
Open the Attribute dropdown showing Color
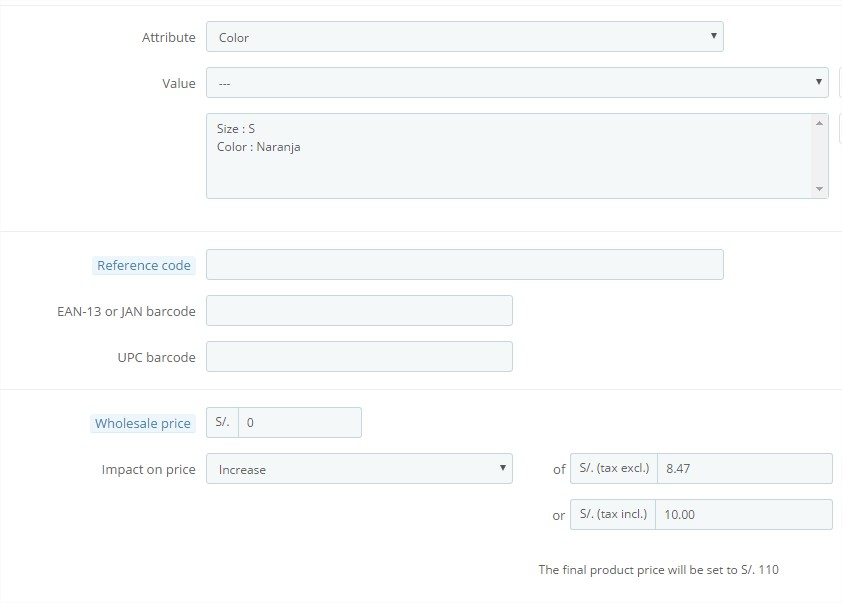click(464, 37)
